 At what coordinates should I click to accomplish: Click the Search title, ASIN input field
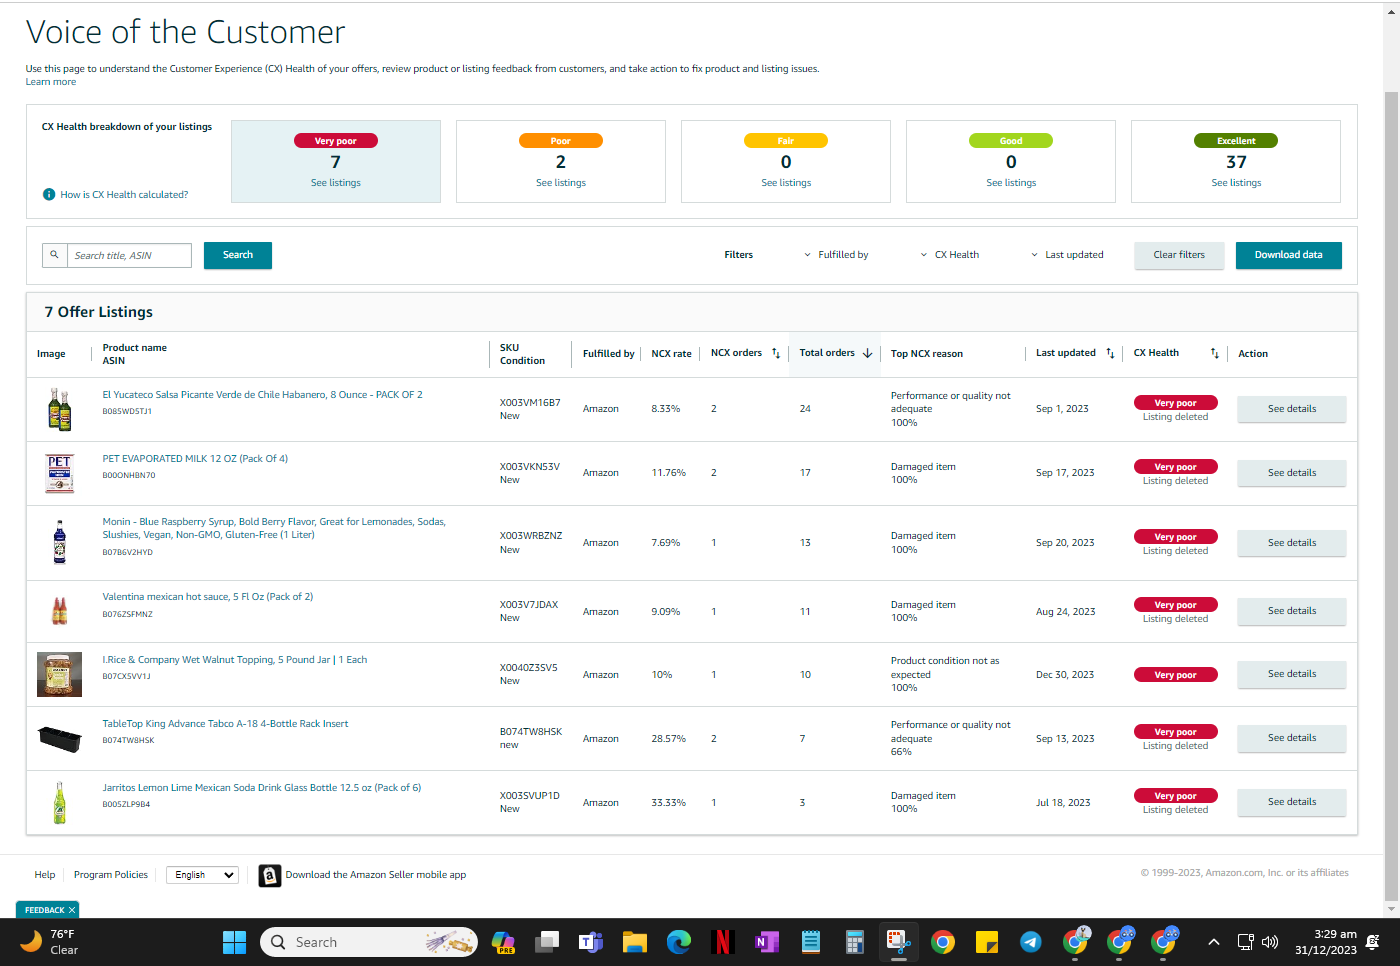click(x=129, y=255)
